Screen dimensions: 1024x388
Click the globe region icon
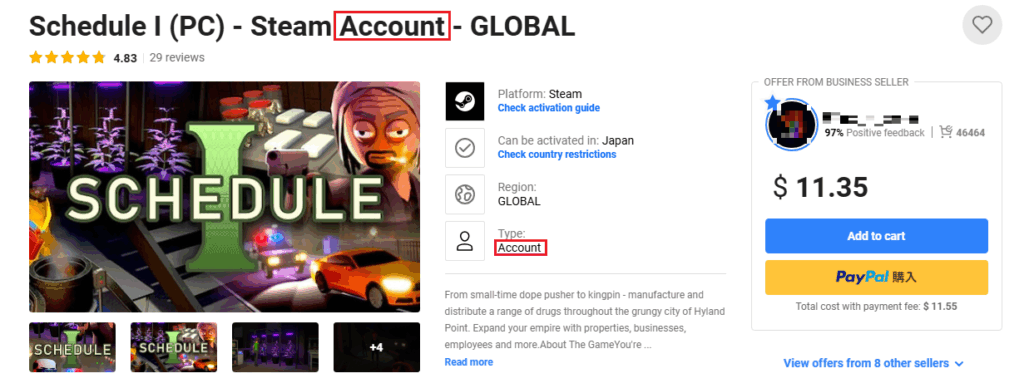click(x=465, y=195)
